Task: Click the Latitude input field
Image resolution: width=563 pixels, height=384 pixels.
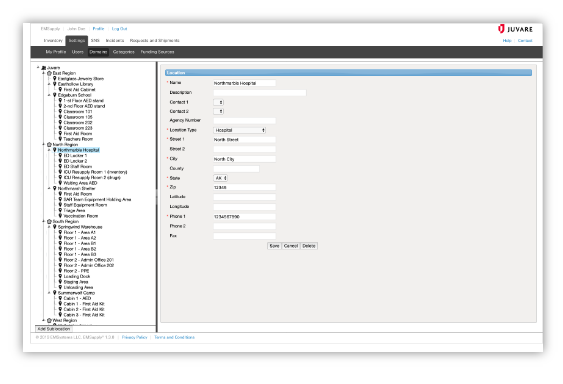Action: click(x=245, y=197)
